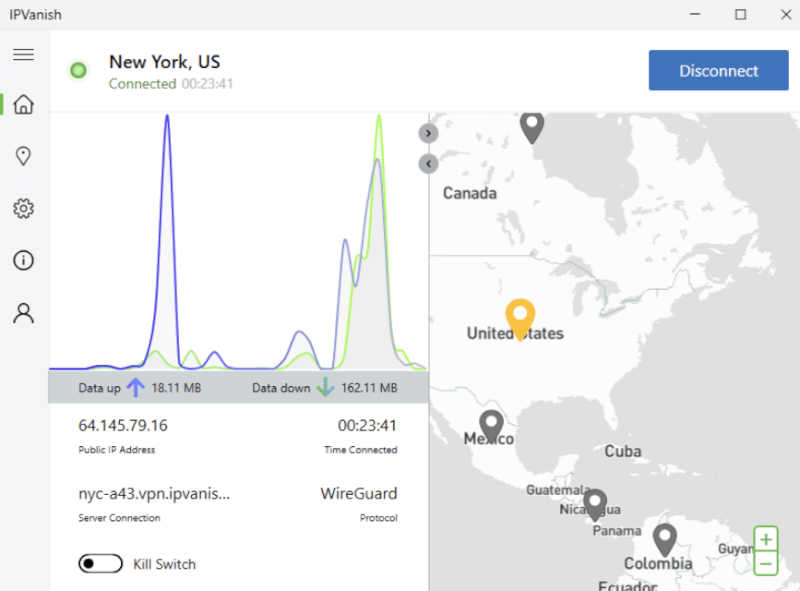The width and height of the screenshot is (800, 591).
Task: Click the WireGuard protocol label
Action: [x=358, y=493]
